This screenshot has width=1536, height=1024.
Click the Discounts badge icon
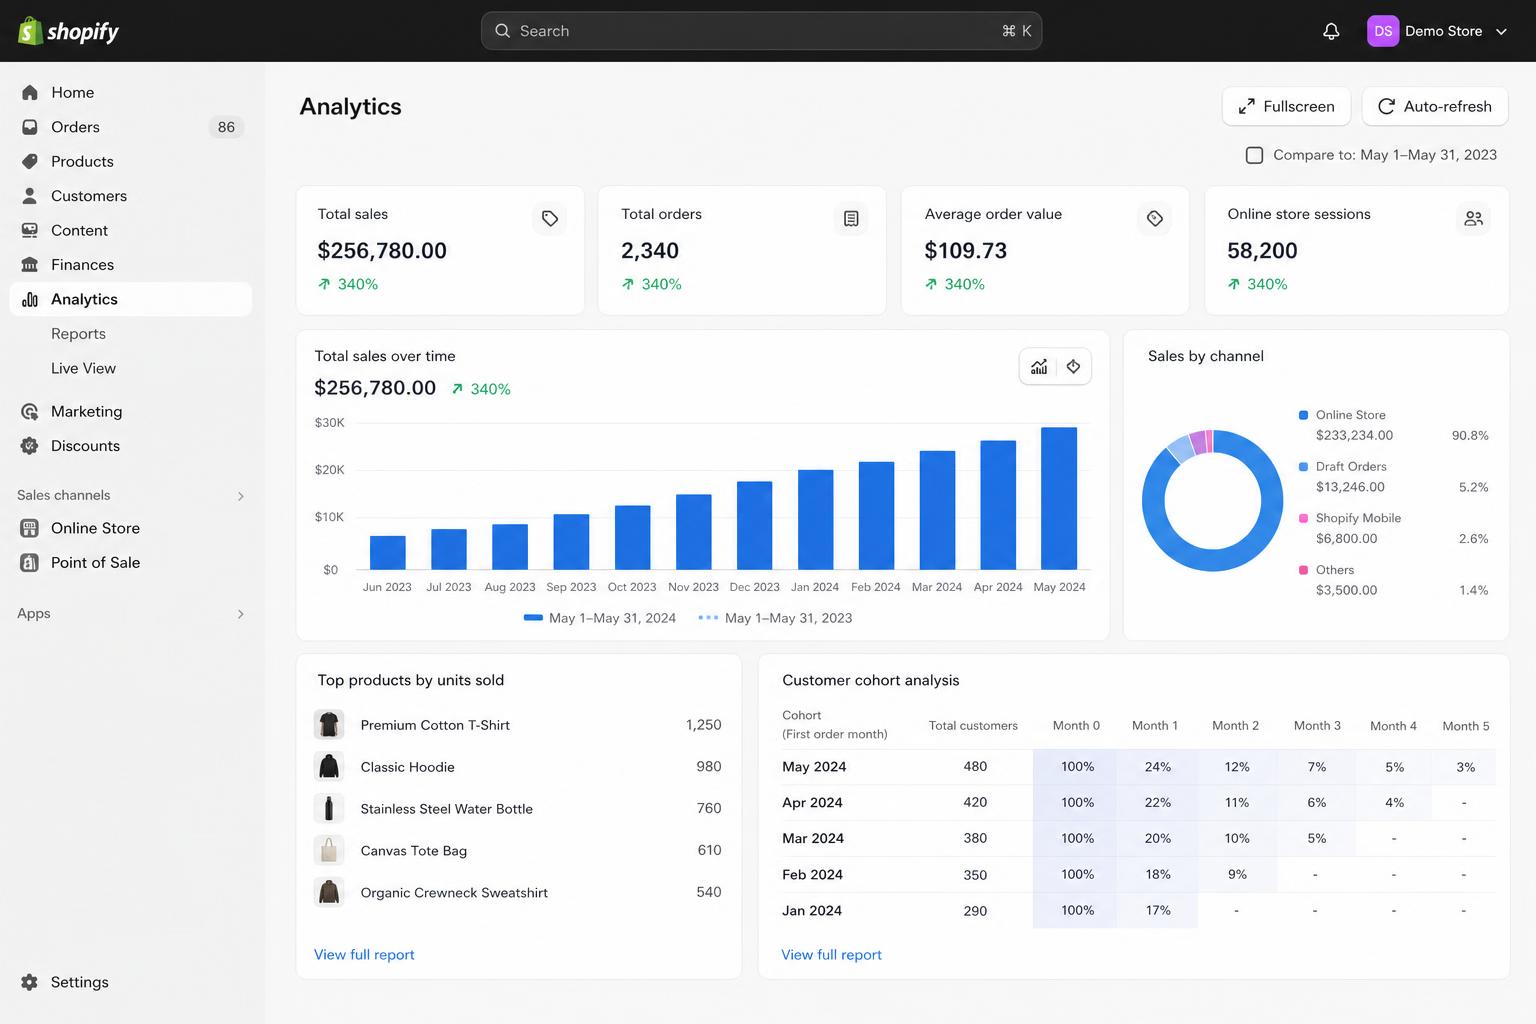point(30,446)
